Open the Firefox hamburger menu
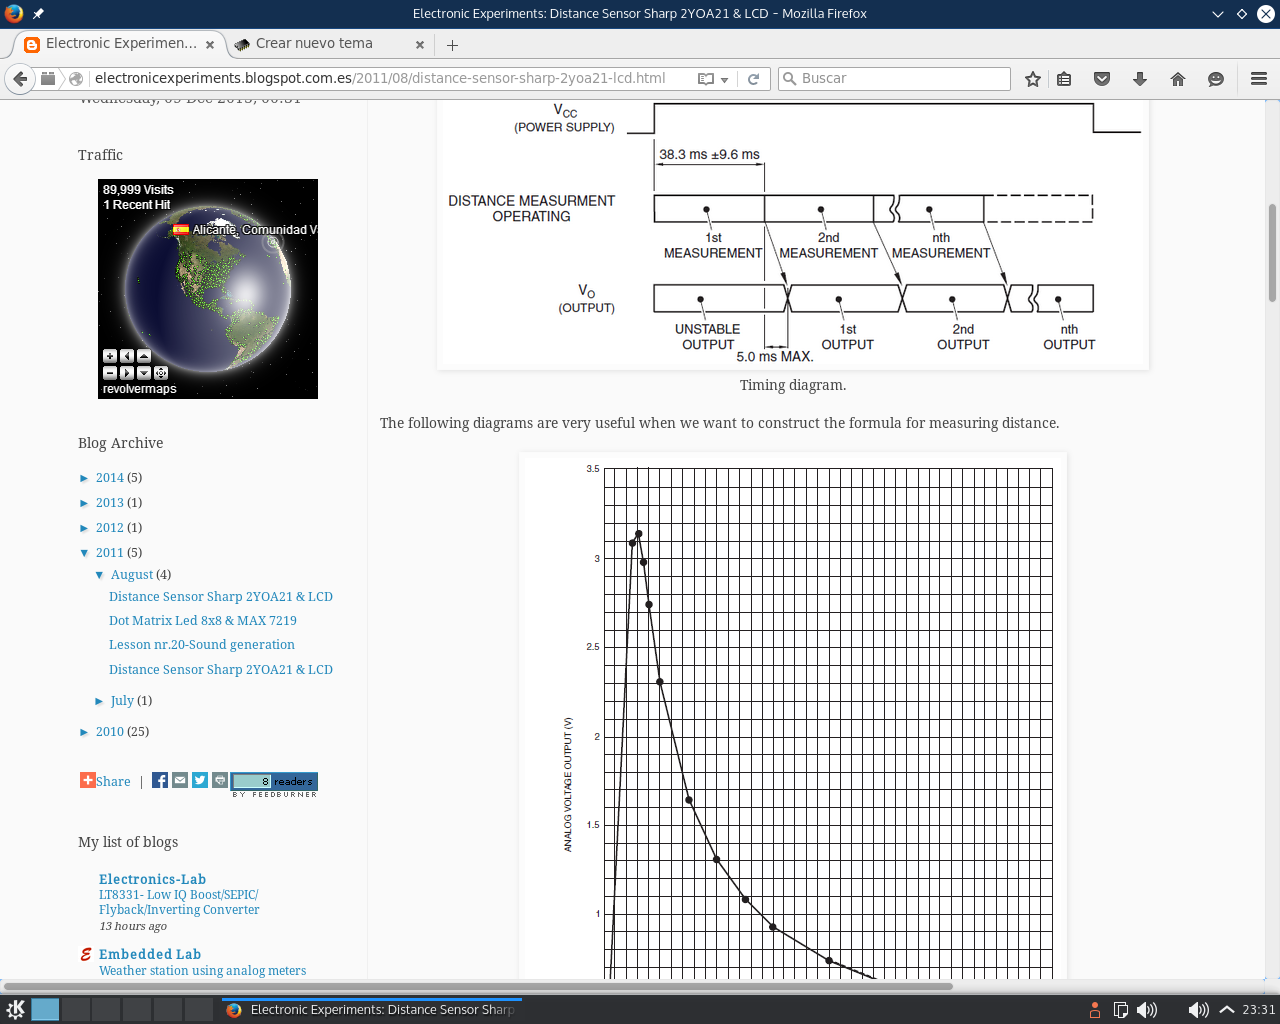 tap(1259, 79)
